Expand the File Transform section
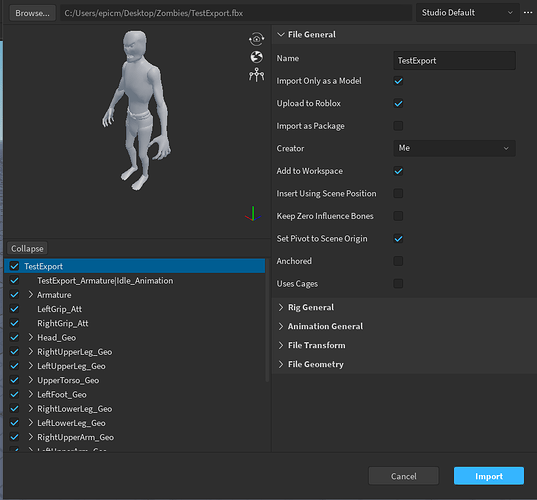The width and height of the screenshot is (537, 500). (281, 345)
